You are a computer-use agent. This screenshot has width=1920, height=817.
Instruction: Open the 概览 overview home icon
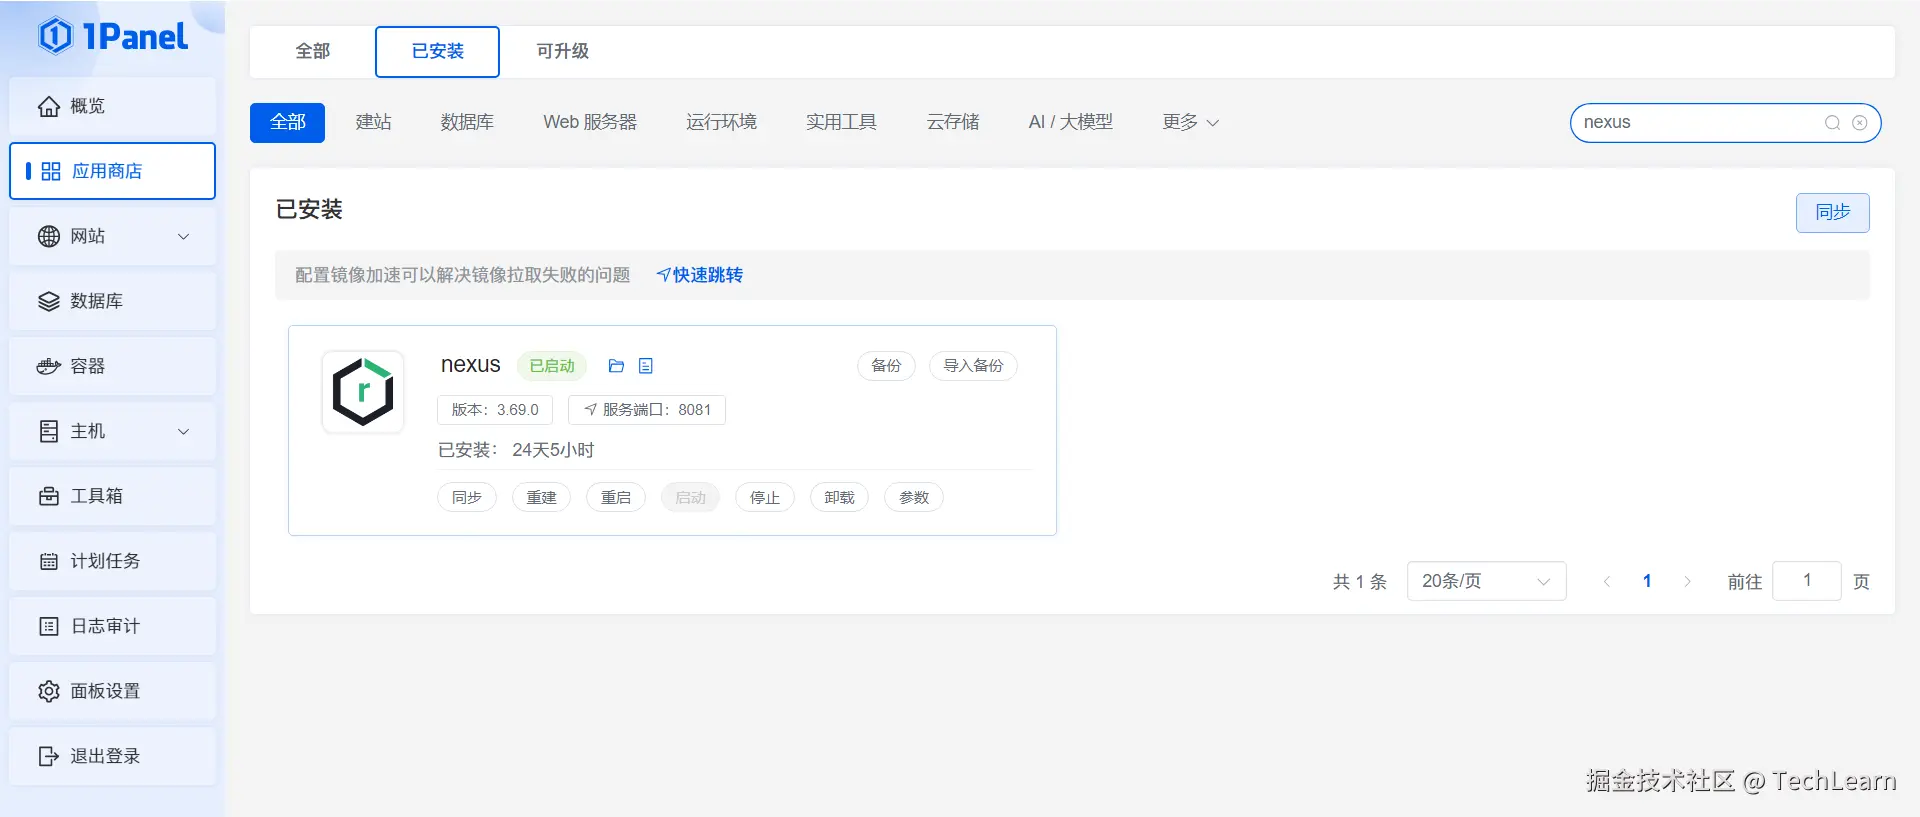49,106
